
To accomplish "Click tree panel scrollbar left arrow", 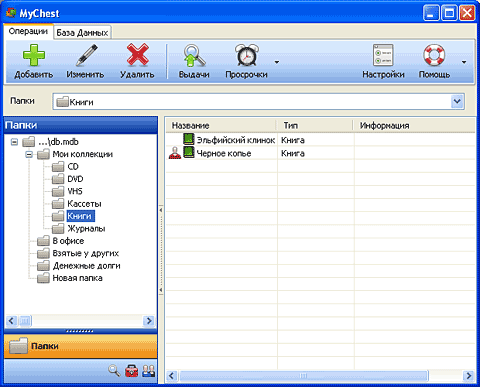I will [11, 321].
